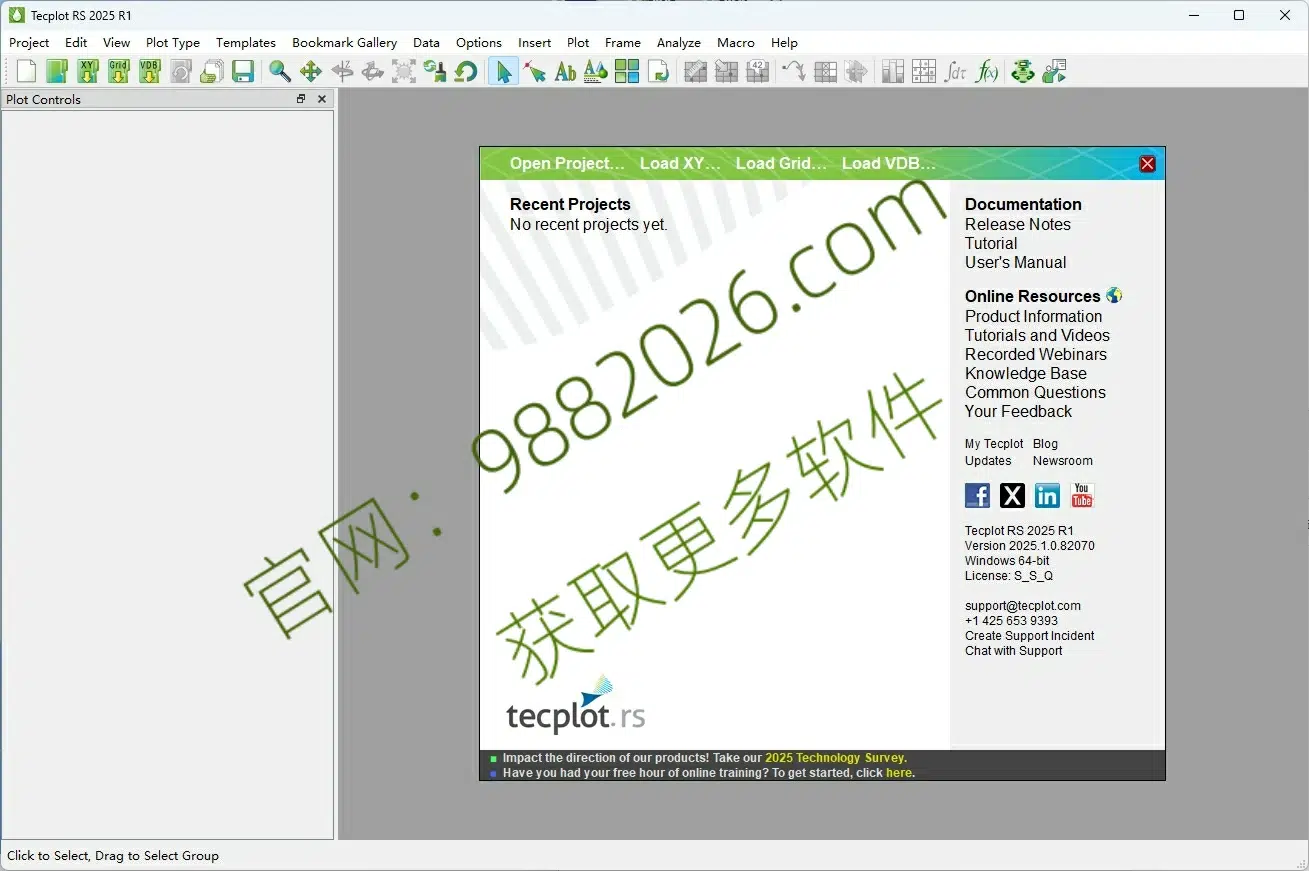This screenshot has height=871, width=1309.
Task: Click the grid icon labeled 42
Action: pos(757,71)
